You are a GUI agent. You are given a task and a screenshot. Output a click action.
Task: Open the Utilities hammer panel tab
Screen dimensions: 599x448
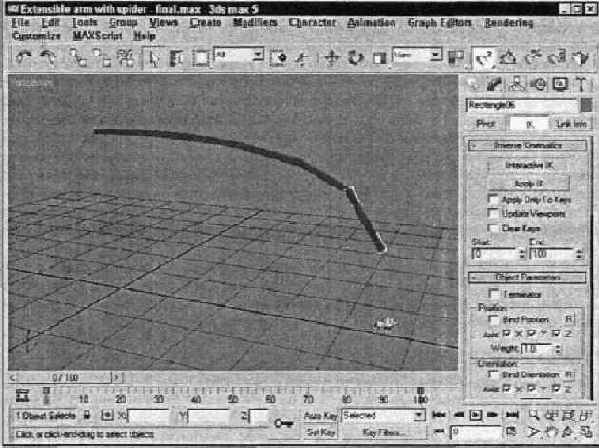581,84
